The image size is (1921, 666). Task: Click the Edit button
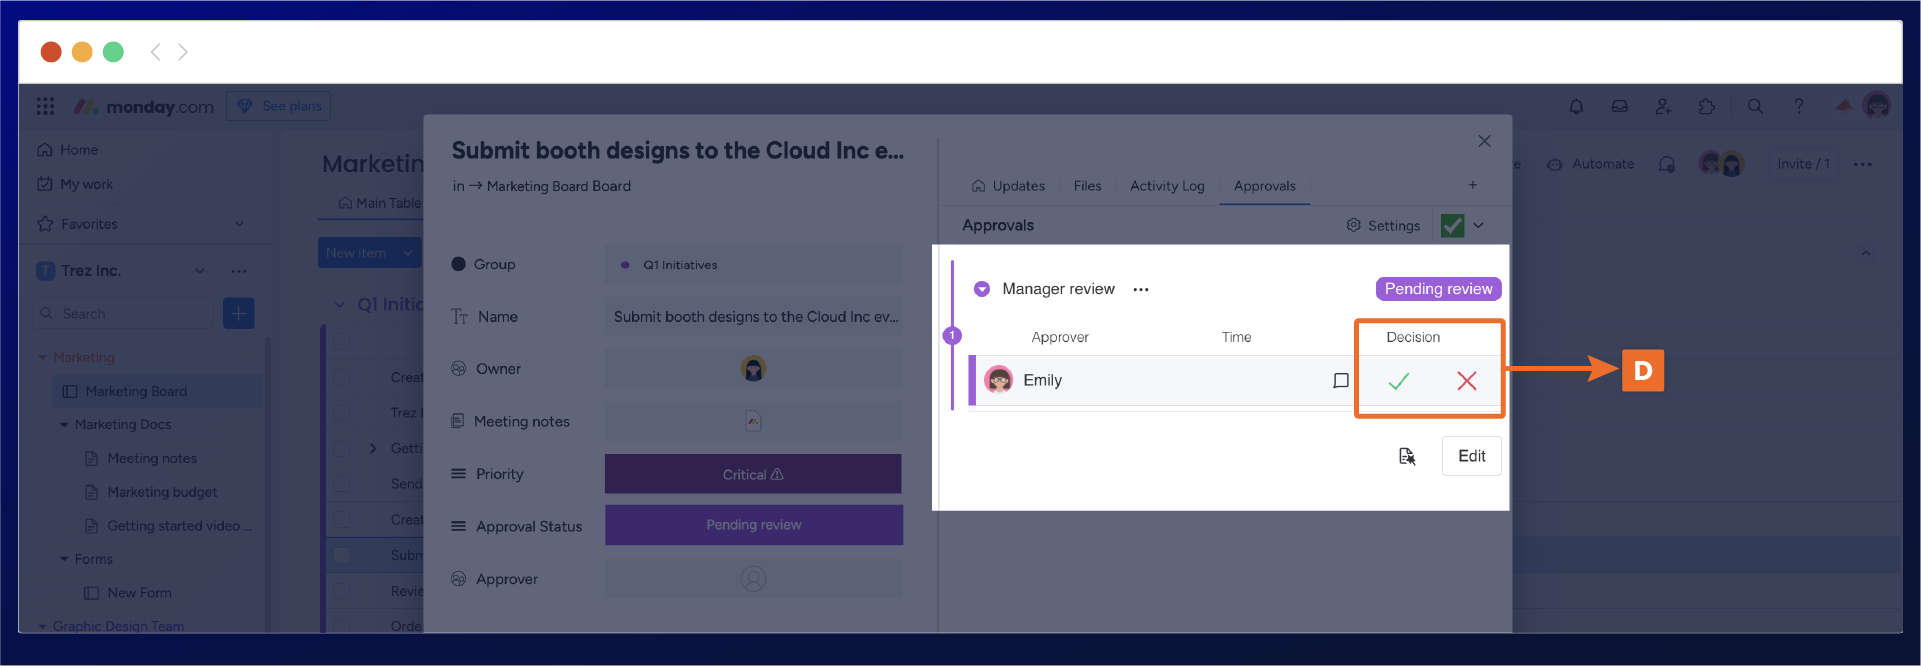point(1471,456)
